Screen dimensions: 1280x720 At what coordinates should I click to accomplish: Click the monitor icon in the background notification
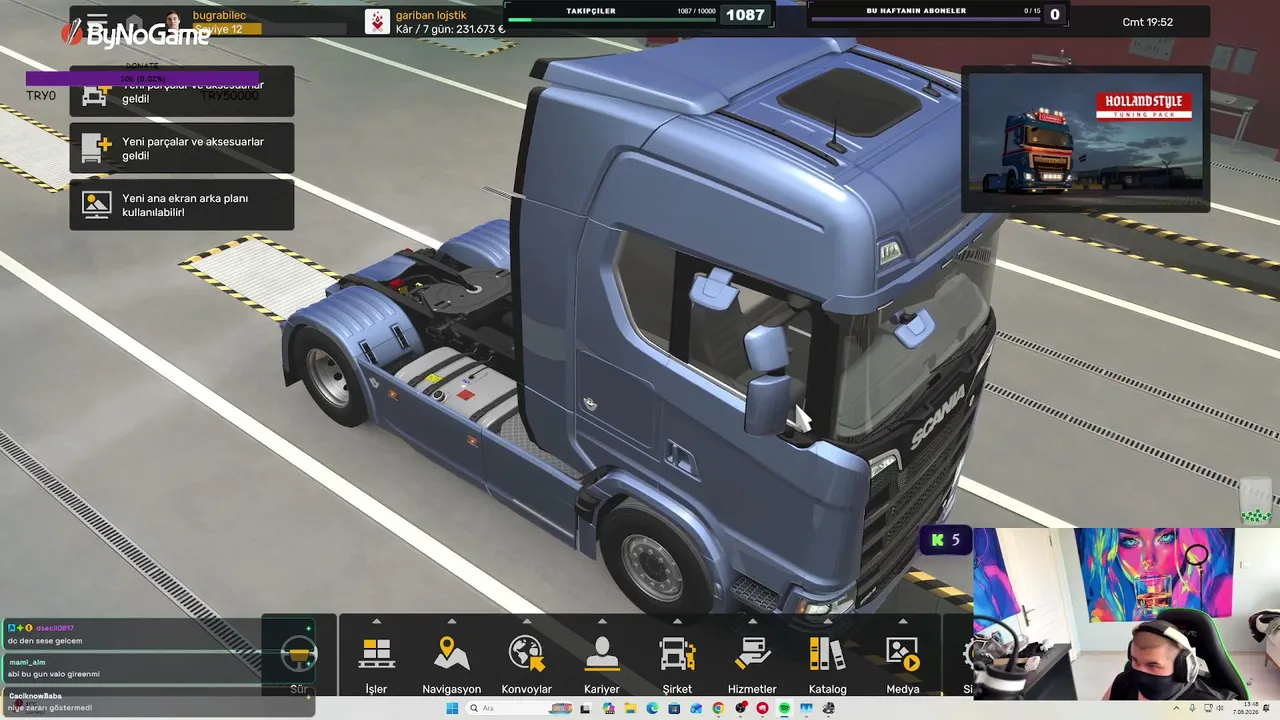click(x=96, y=205)
